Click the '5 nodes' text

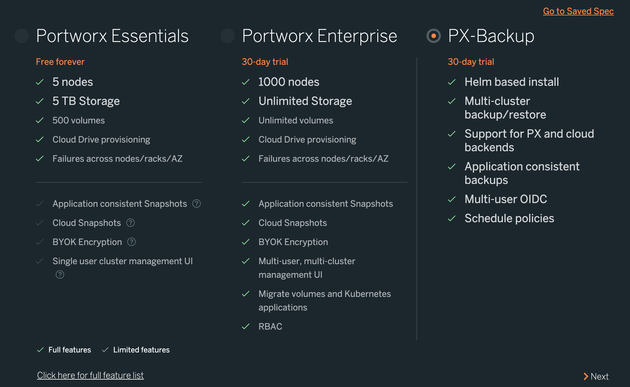pyautogui.click(x=73, y=82)
